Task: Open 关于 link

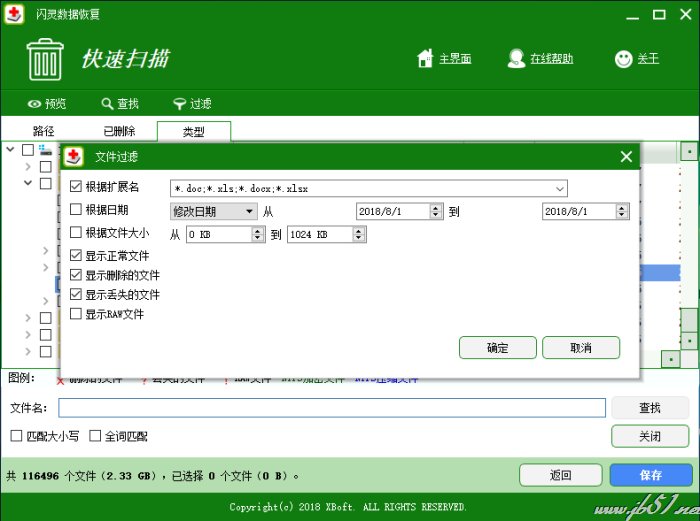Action: coord(648,59)
